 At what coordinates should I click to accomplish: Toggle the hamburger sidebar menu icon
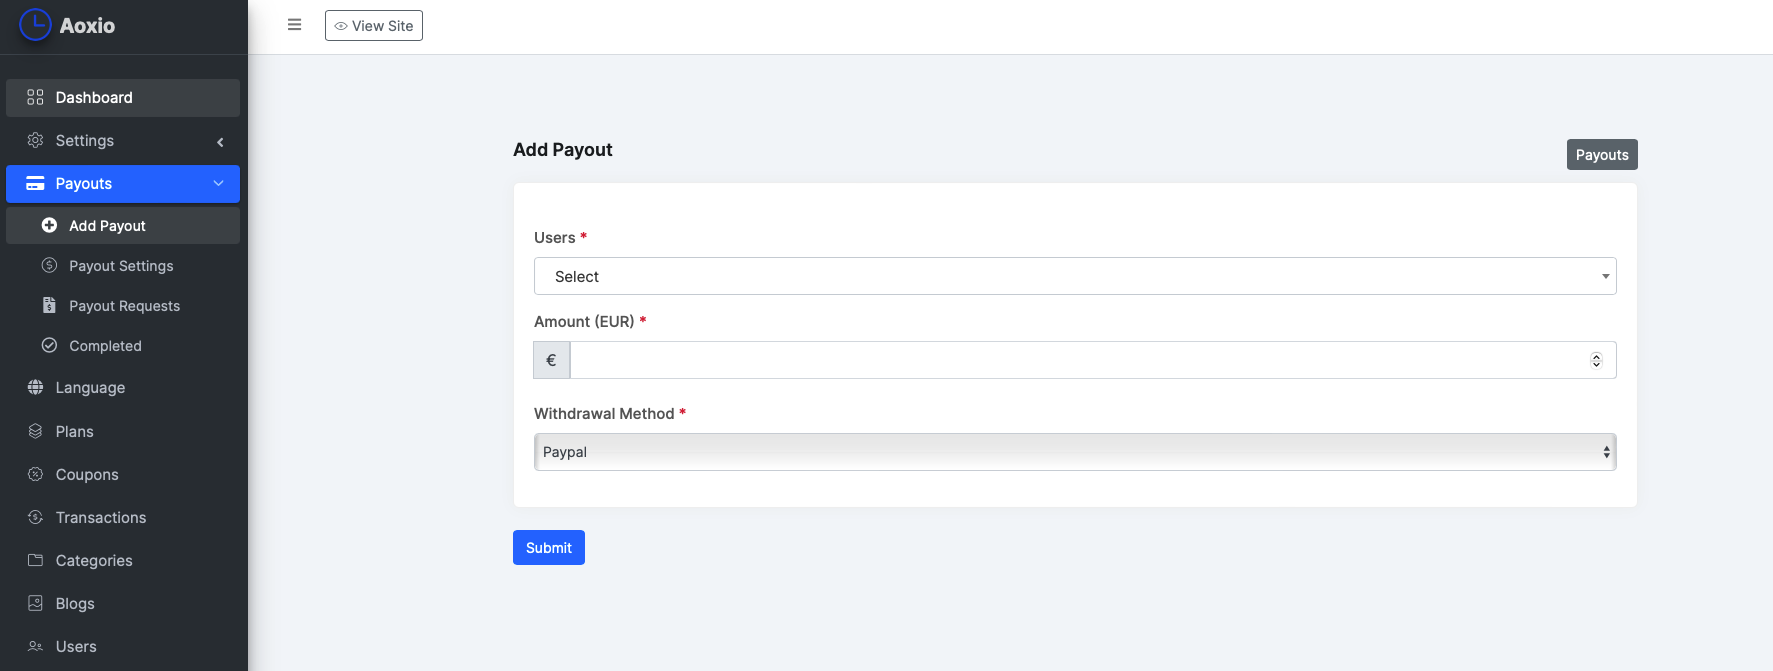click(x=294, y=25)
